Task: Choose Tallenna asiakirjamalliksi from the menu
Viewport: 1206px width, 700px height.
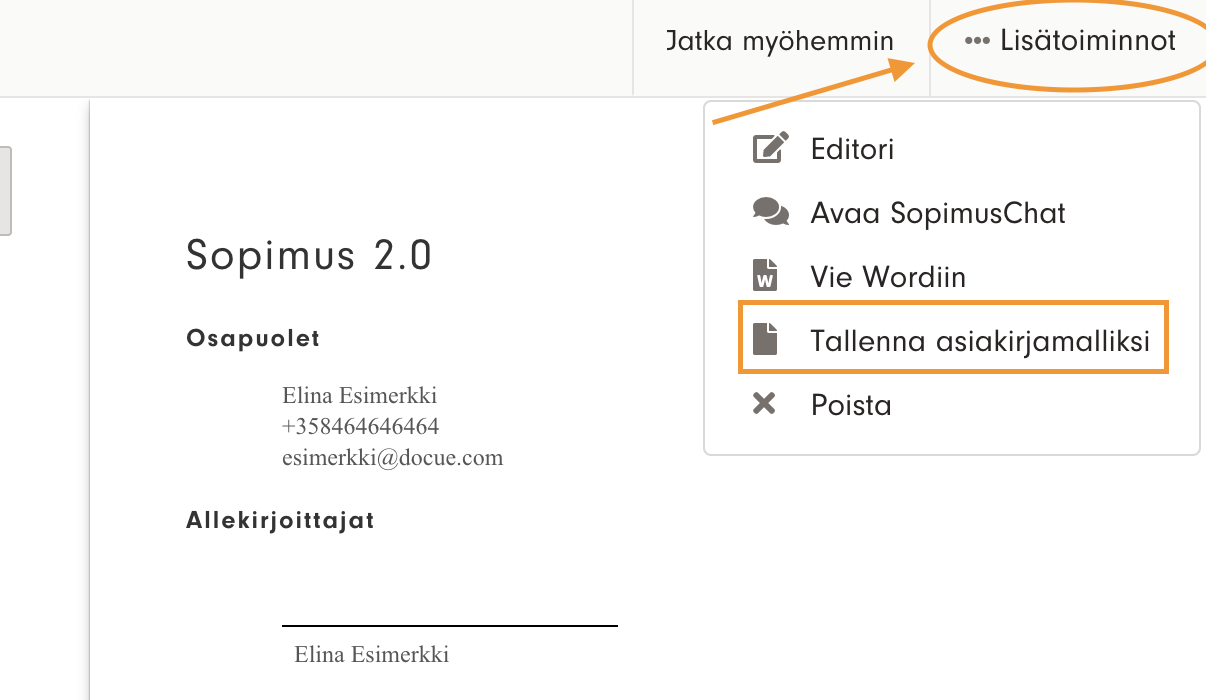Action: click(980, 341)
